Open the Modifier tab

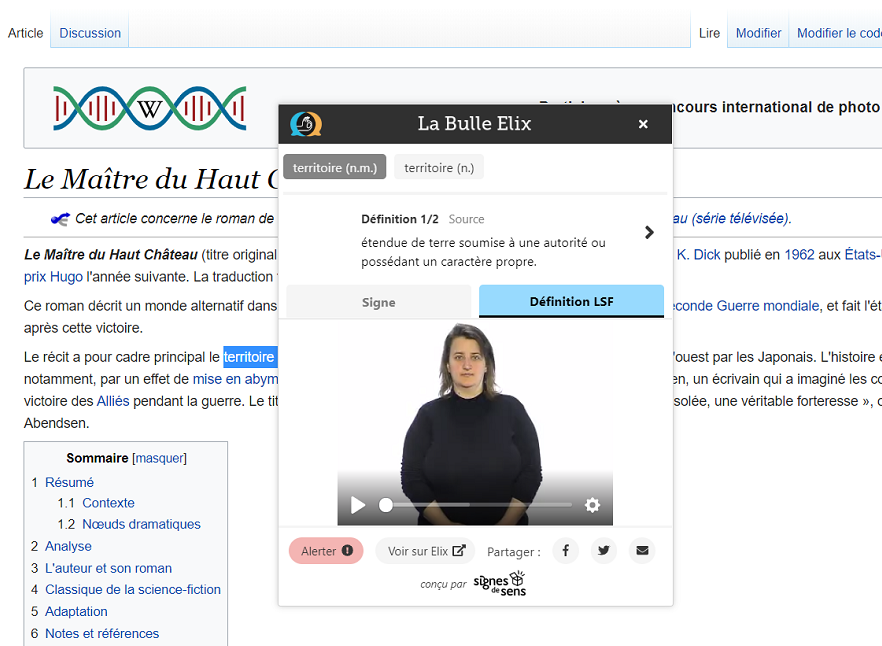[758, 33]
